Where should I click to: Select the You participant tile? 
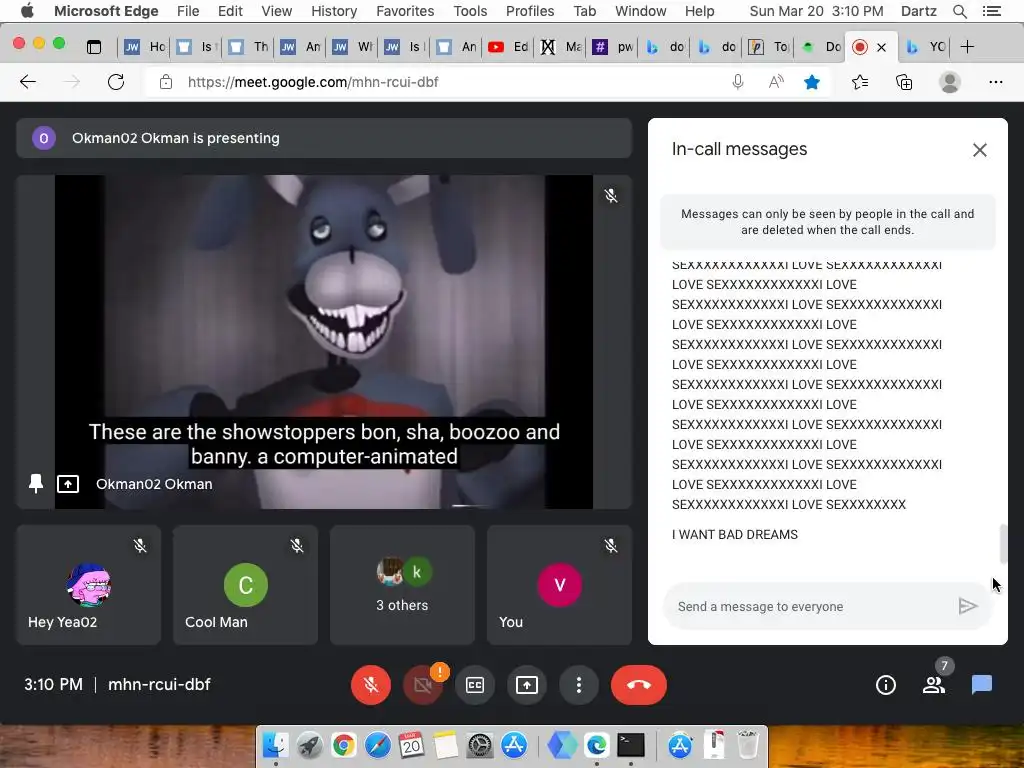click(x=559, y=584)
